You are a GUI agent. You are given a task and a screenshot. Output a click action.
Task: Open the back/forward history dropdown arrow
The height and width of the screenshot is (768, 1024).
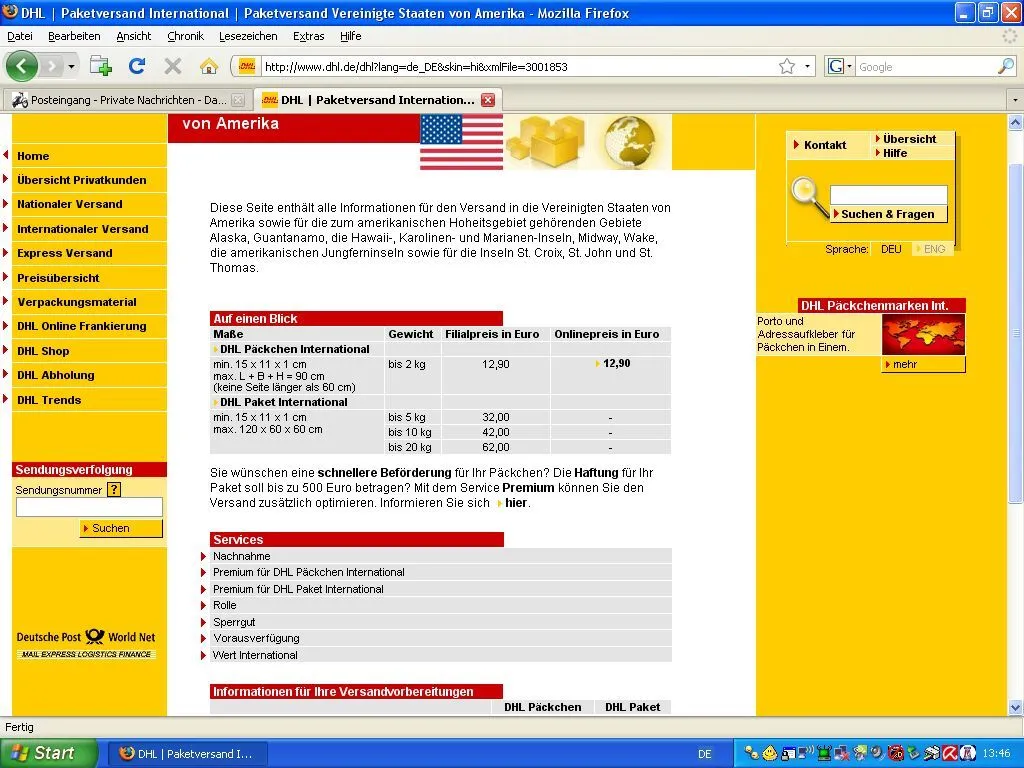coord(71,67)
